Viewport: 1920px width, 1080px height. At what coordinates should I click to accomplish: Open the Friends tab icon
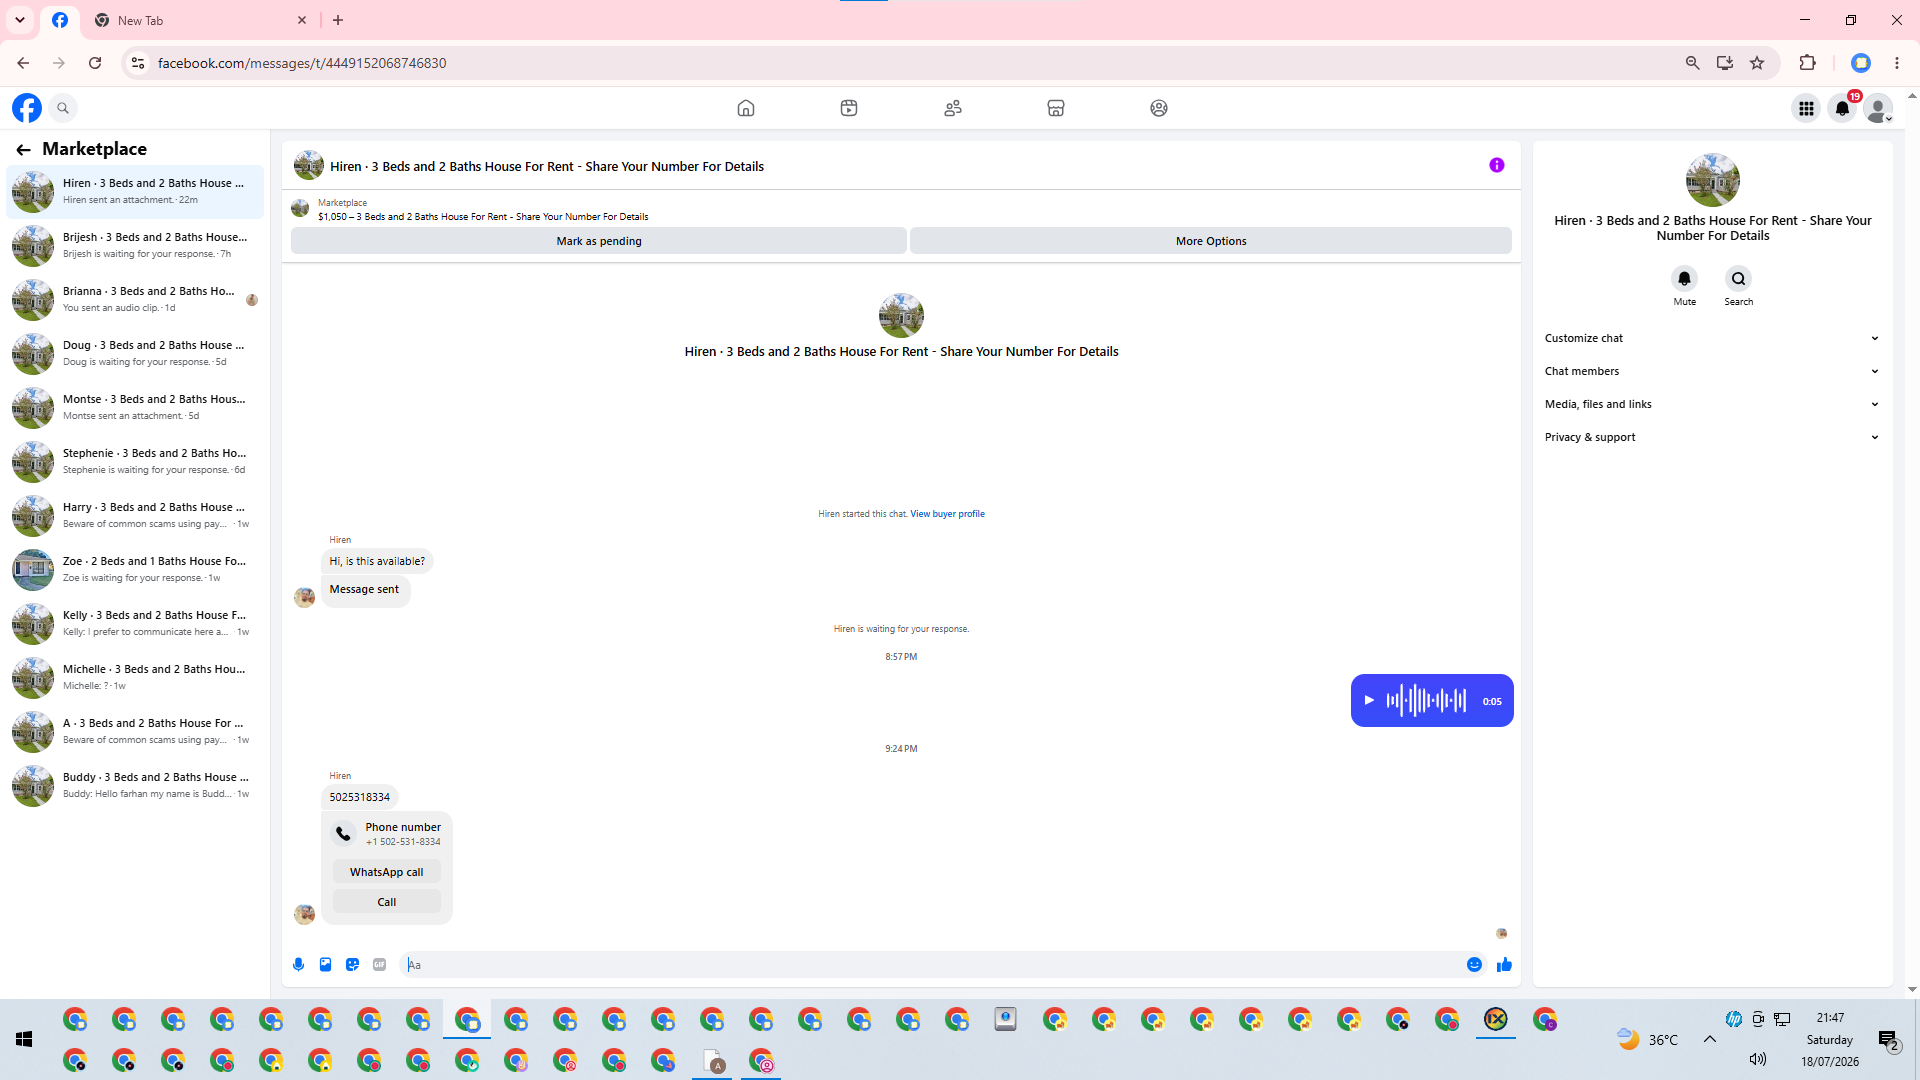coord(953,108)
